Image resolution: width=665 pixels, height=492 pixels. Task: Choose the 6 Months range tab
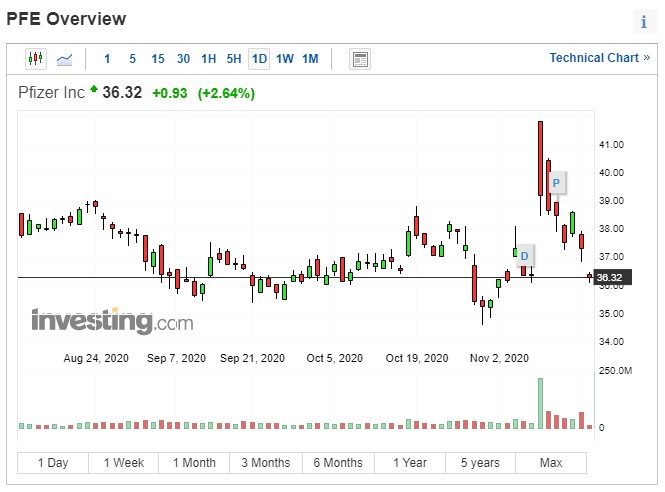tap(338, 463)
